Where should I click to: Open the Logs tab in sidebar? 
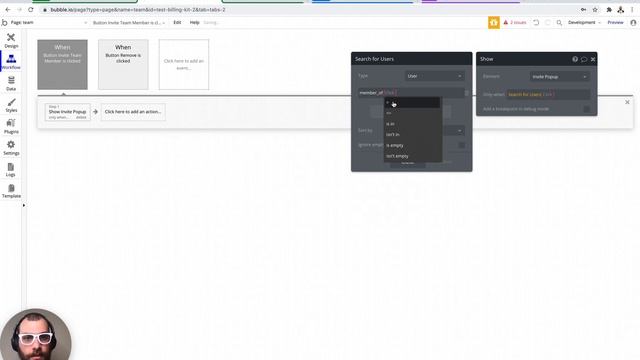tap(11, 169)
